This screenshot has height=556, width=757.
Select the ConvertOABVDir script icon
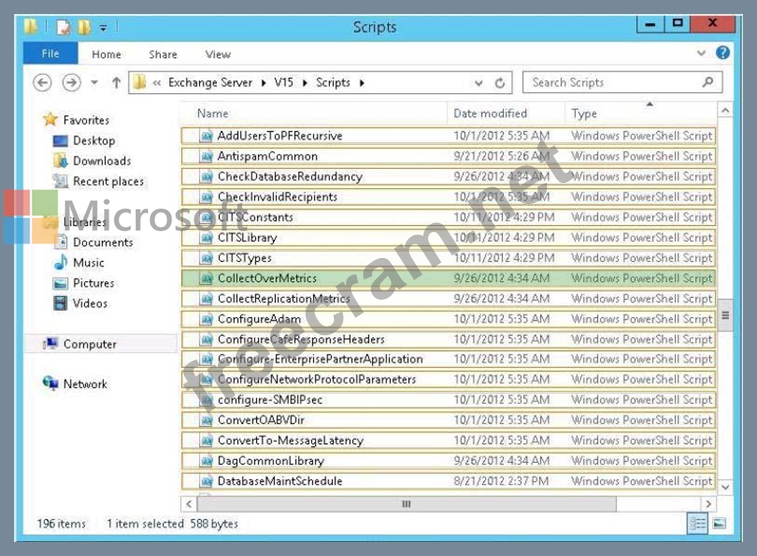point(206,420)
